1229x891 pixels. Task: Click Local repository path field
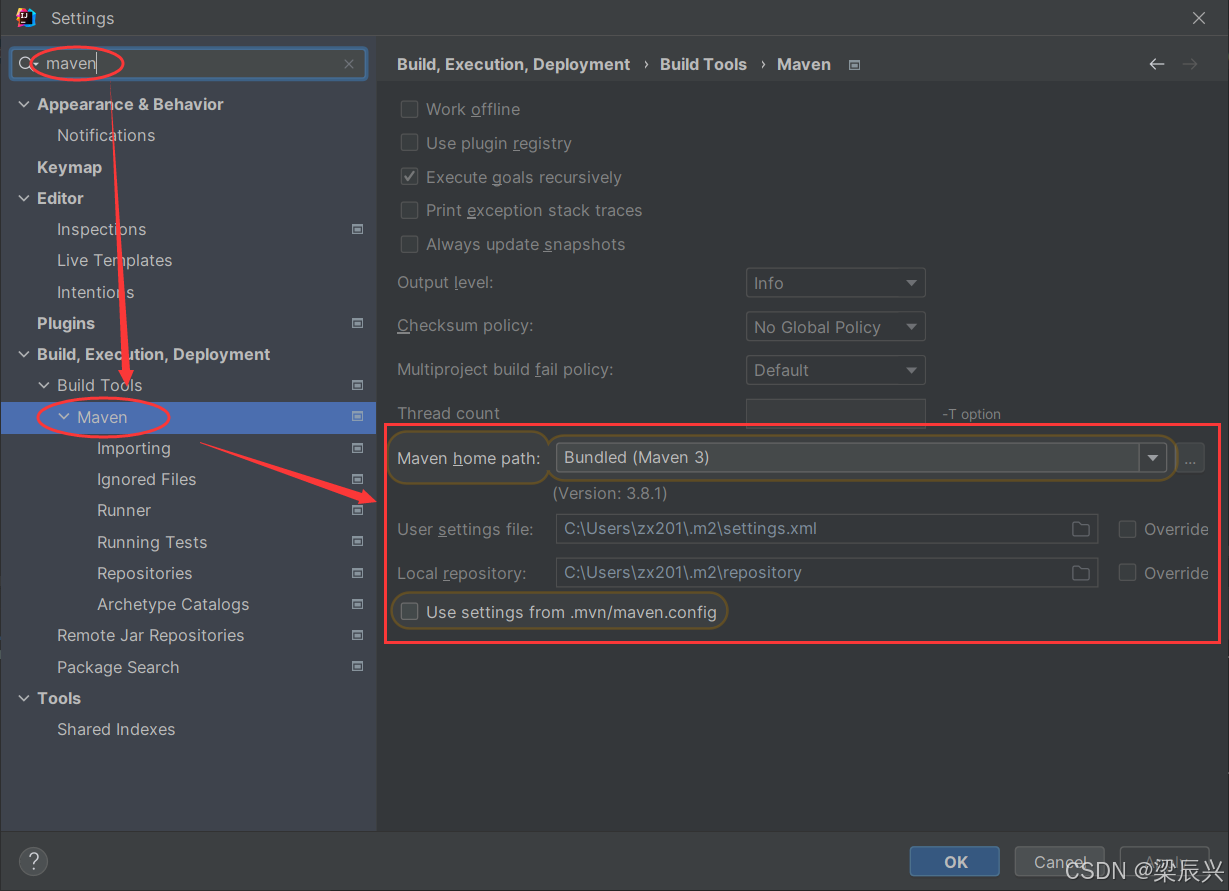pyautogui.click(x=826, y=573)
